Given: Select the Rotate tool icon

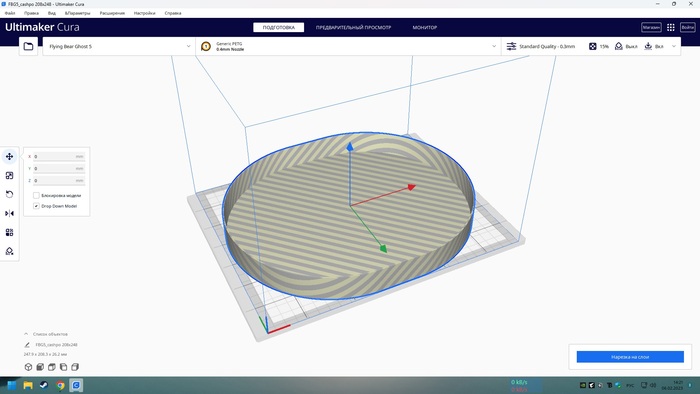Looking at the screenshot, I should [9, 195].
